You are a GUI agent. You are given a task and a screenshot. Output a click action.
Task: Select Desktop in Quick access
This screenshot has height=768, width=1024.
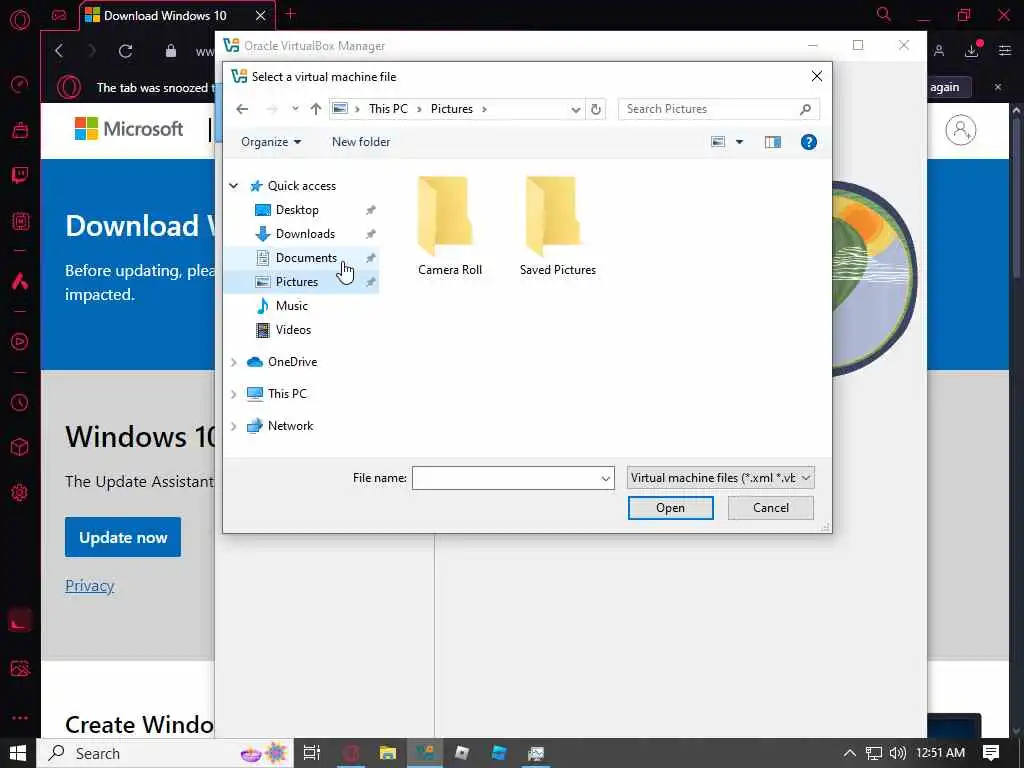pos(297,210)
